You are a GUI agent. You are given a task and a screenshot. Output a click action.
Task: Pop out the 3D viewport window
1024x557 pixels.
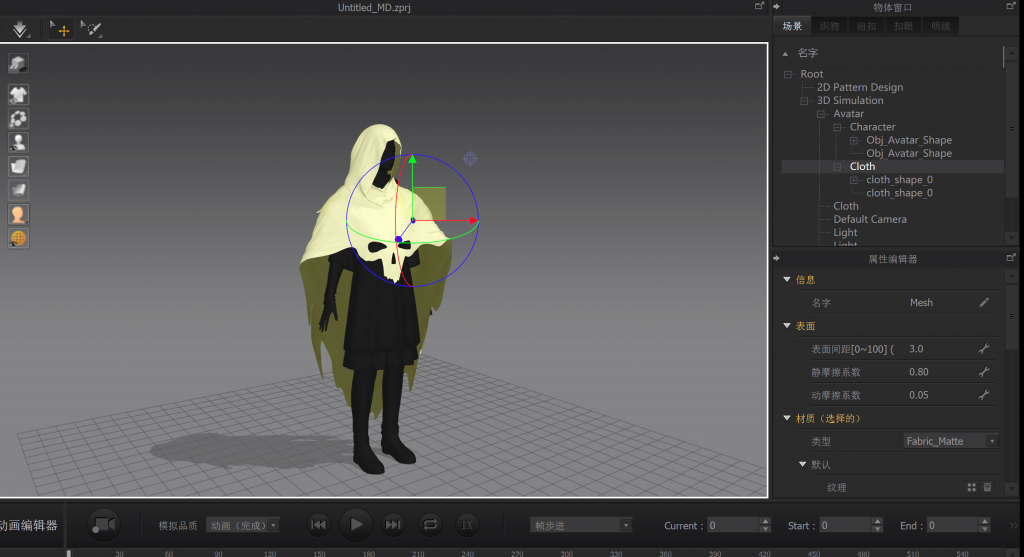pos(759,6)
